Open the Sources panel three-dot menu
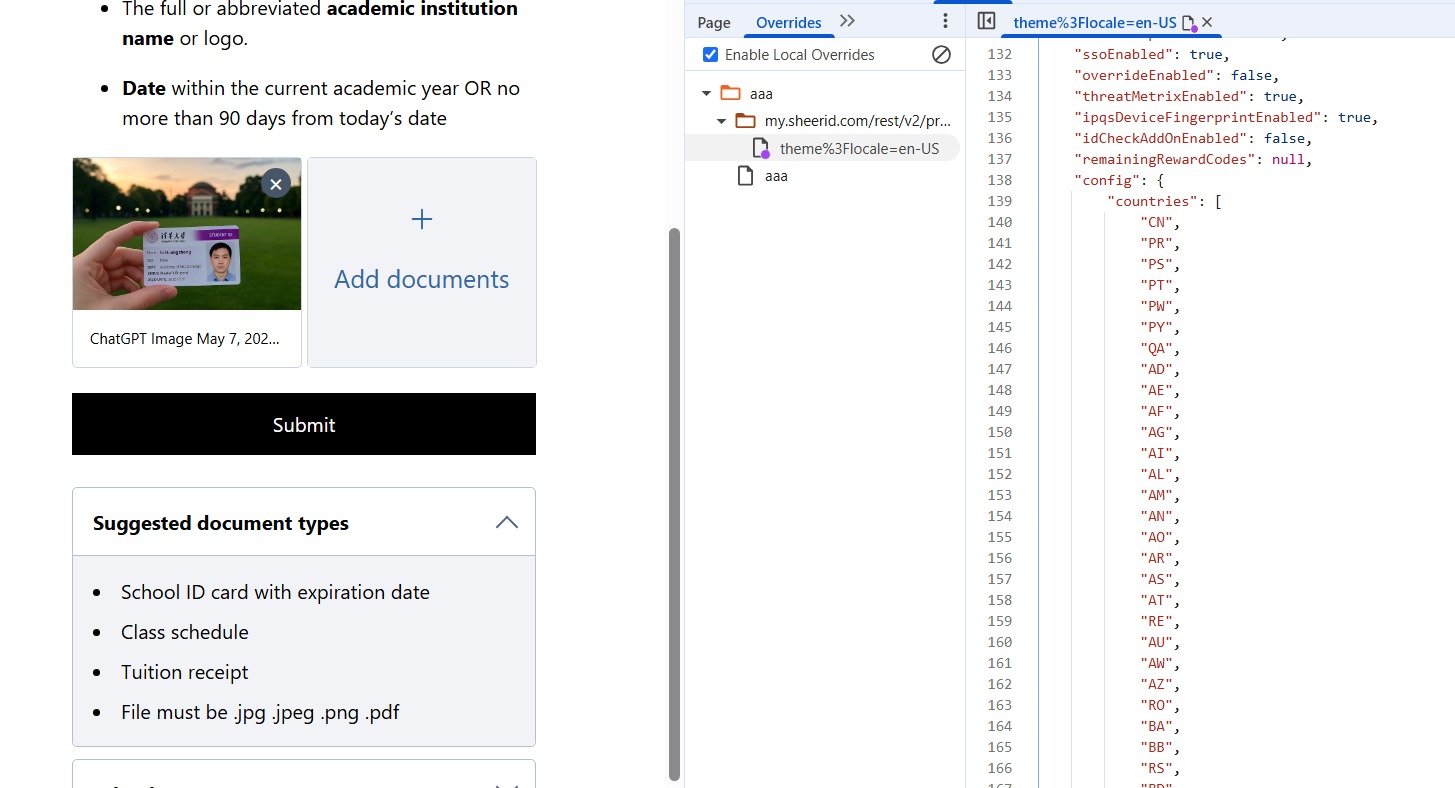Viewport: 1455px width, 788px height. [x=945, y=21]
